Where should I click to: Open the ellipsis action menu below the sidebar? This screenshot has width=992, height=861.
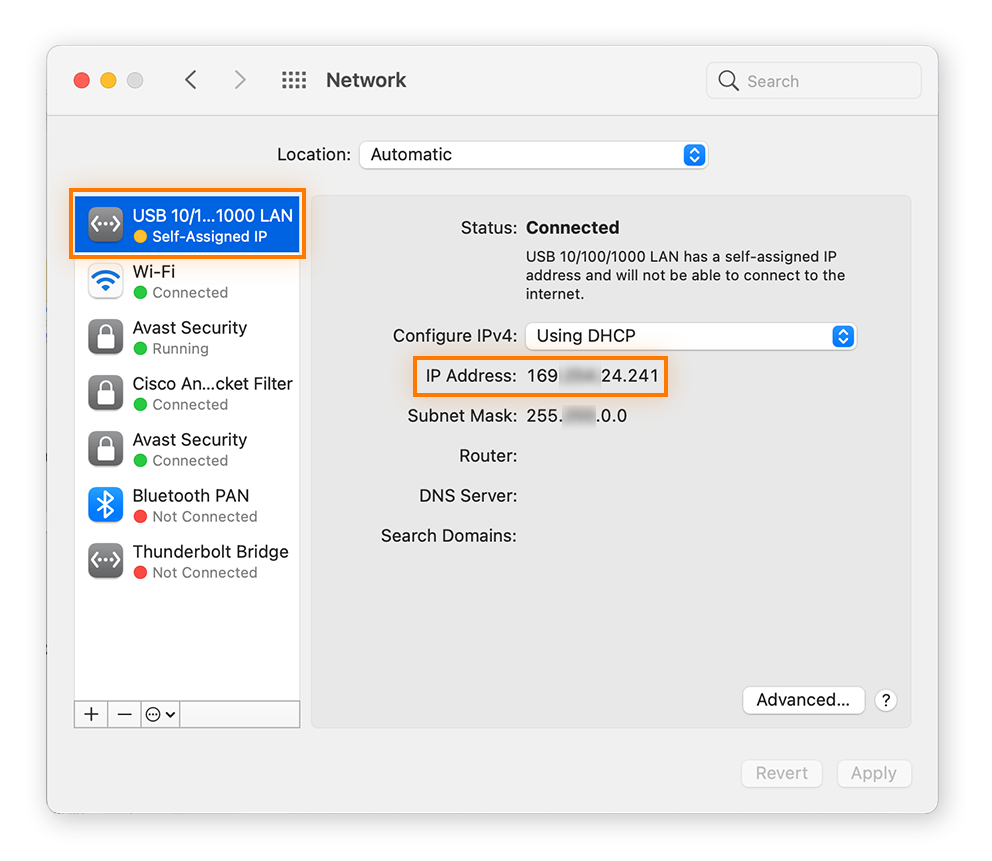click(x=160, y=714)
